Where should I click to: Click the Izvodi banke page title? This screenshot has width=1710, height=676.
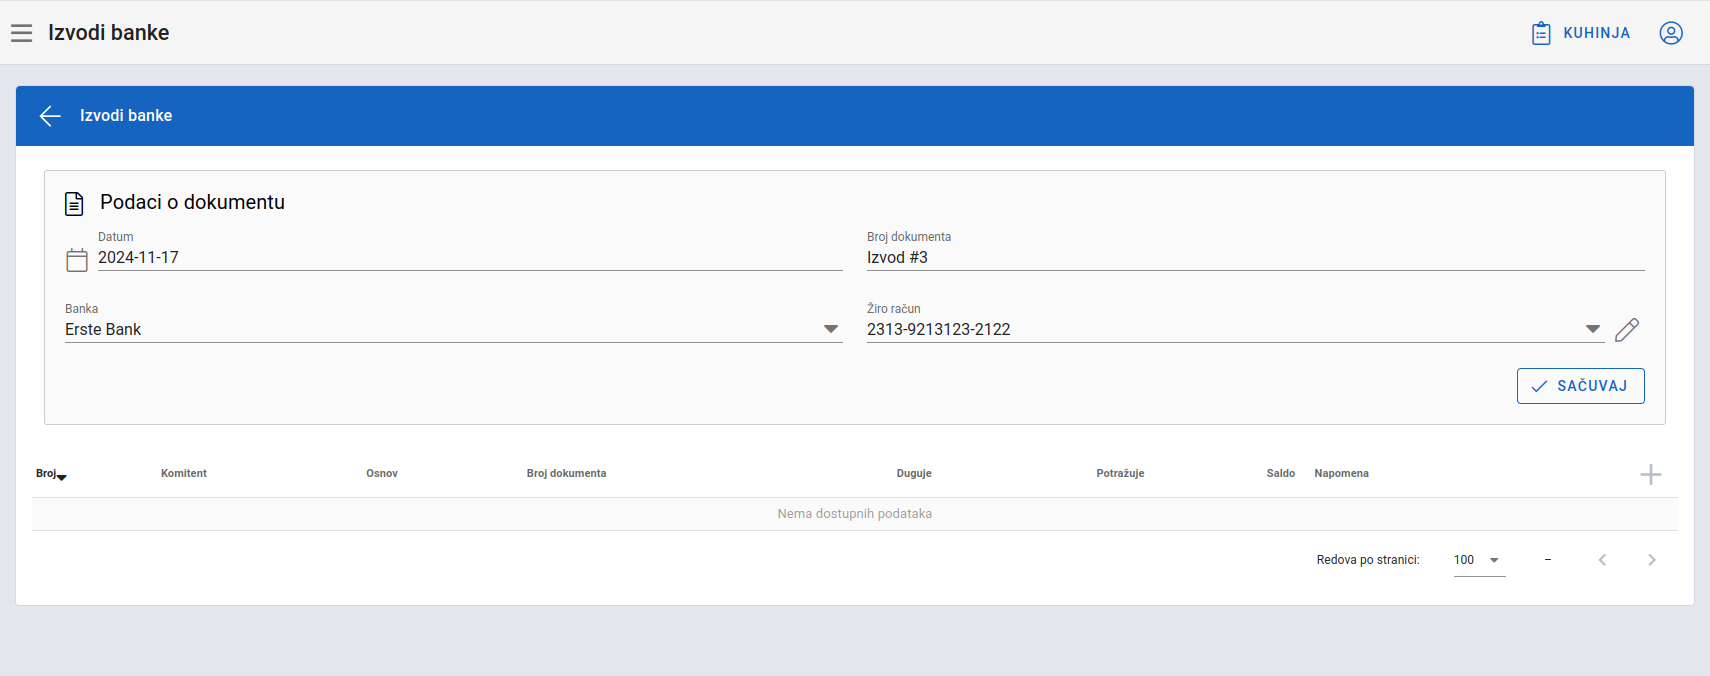[109, 33]
